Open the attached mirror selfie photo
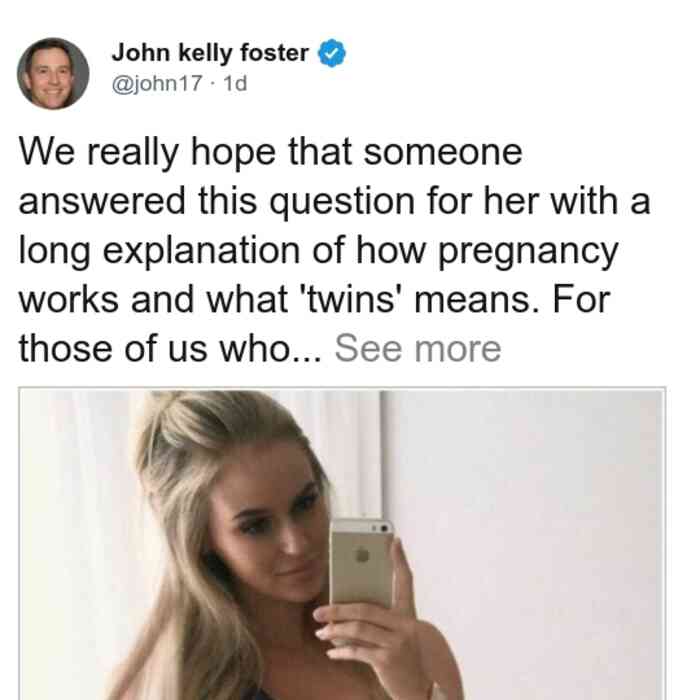 click(342, 544)
